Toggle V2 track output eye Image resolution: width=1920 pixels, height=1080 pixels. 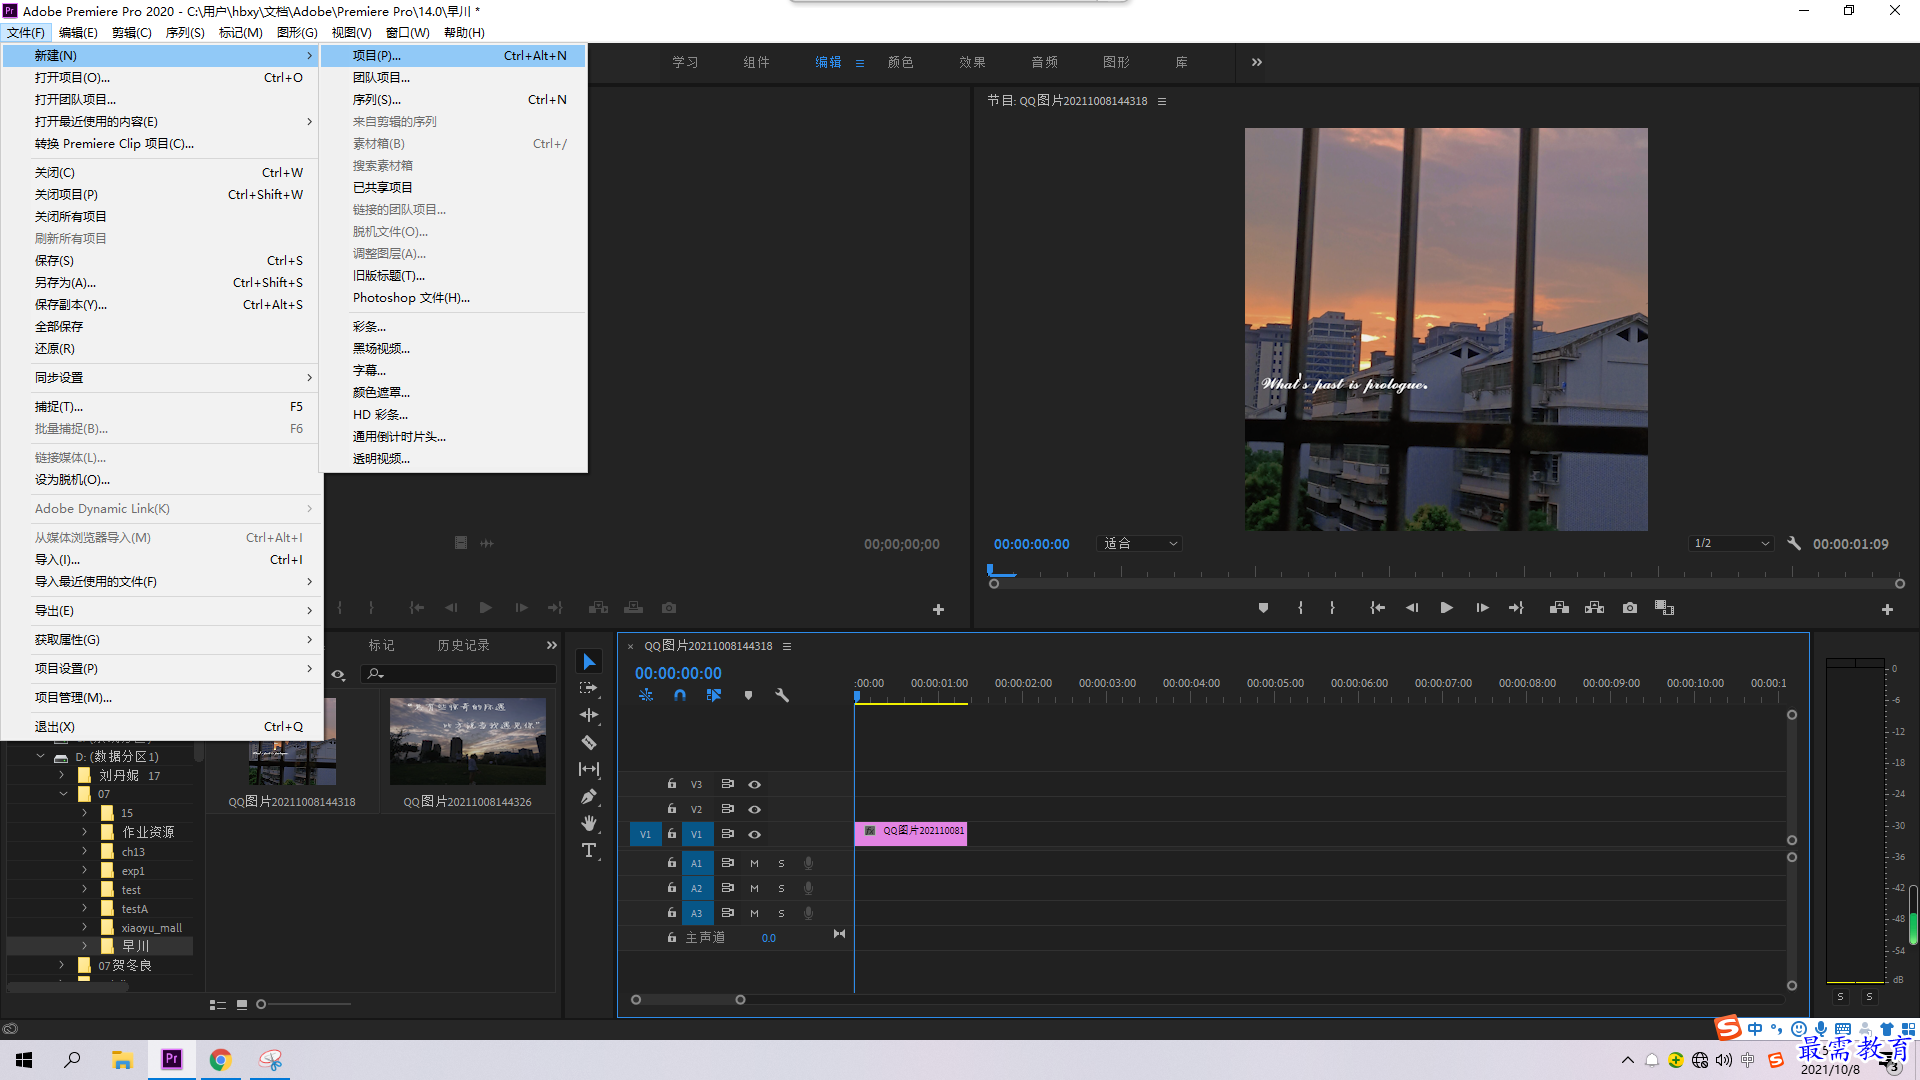755,809
